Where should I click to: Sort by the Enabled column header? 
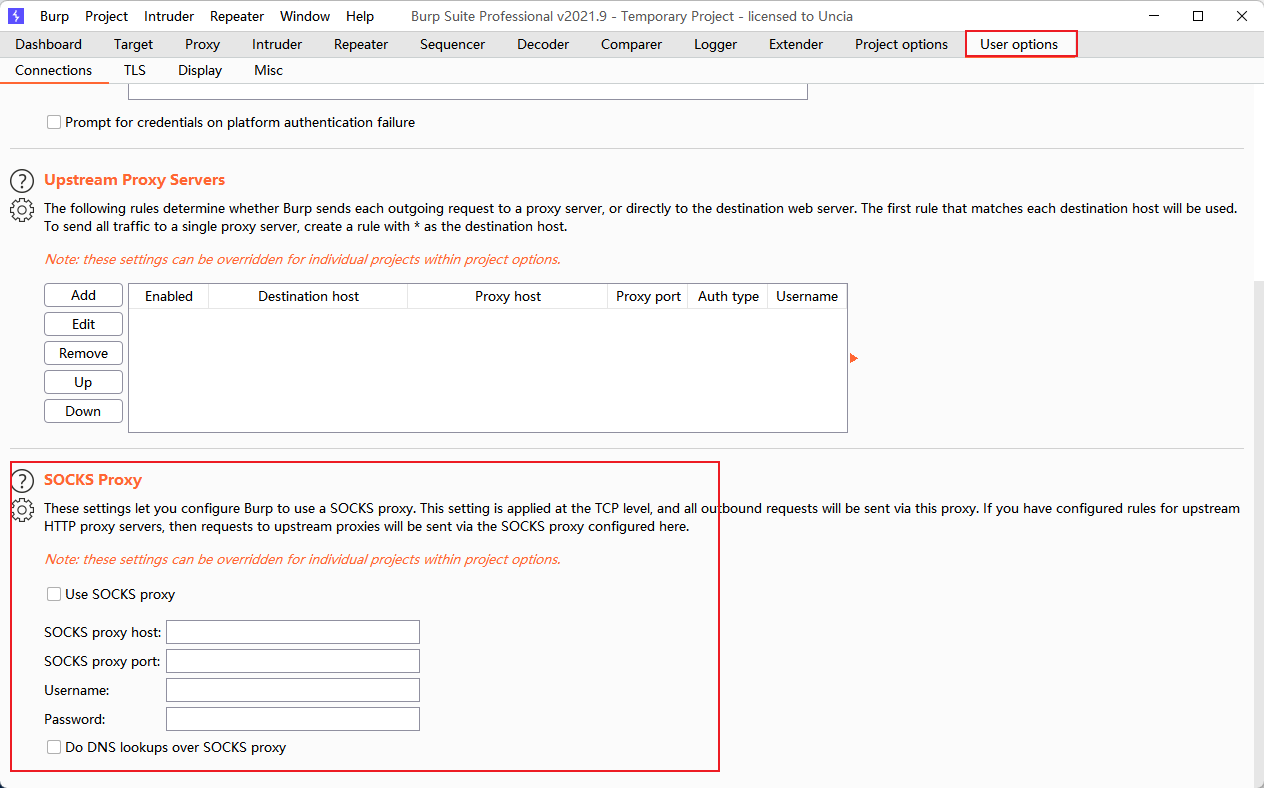(169, 296)
